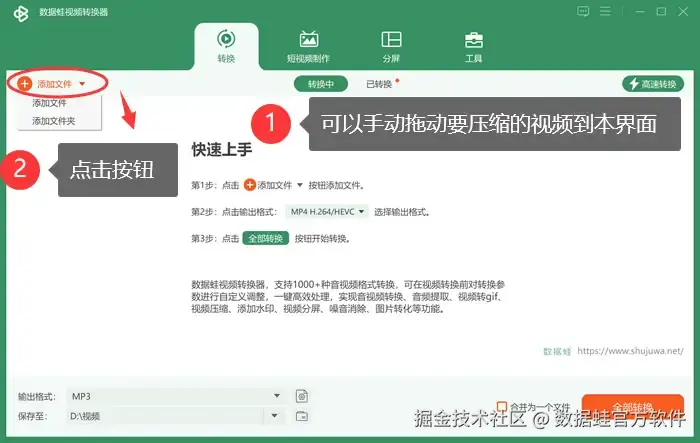Click the plus 添加文件 icon in step 1
The image size is (700, 443).
(250, 185)
